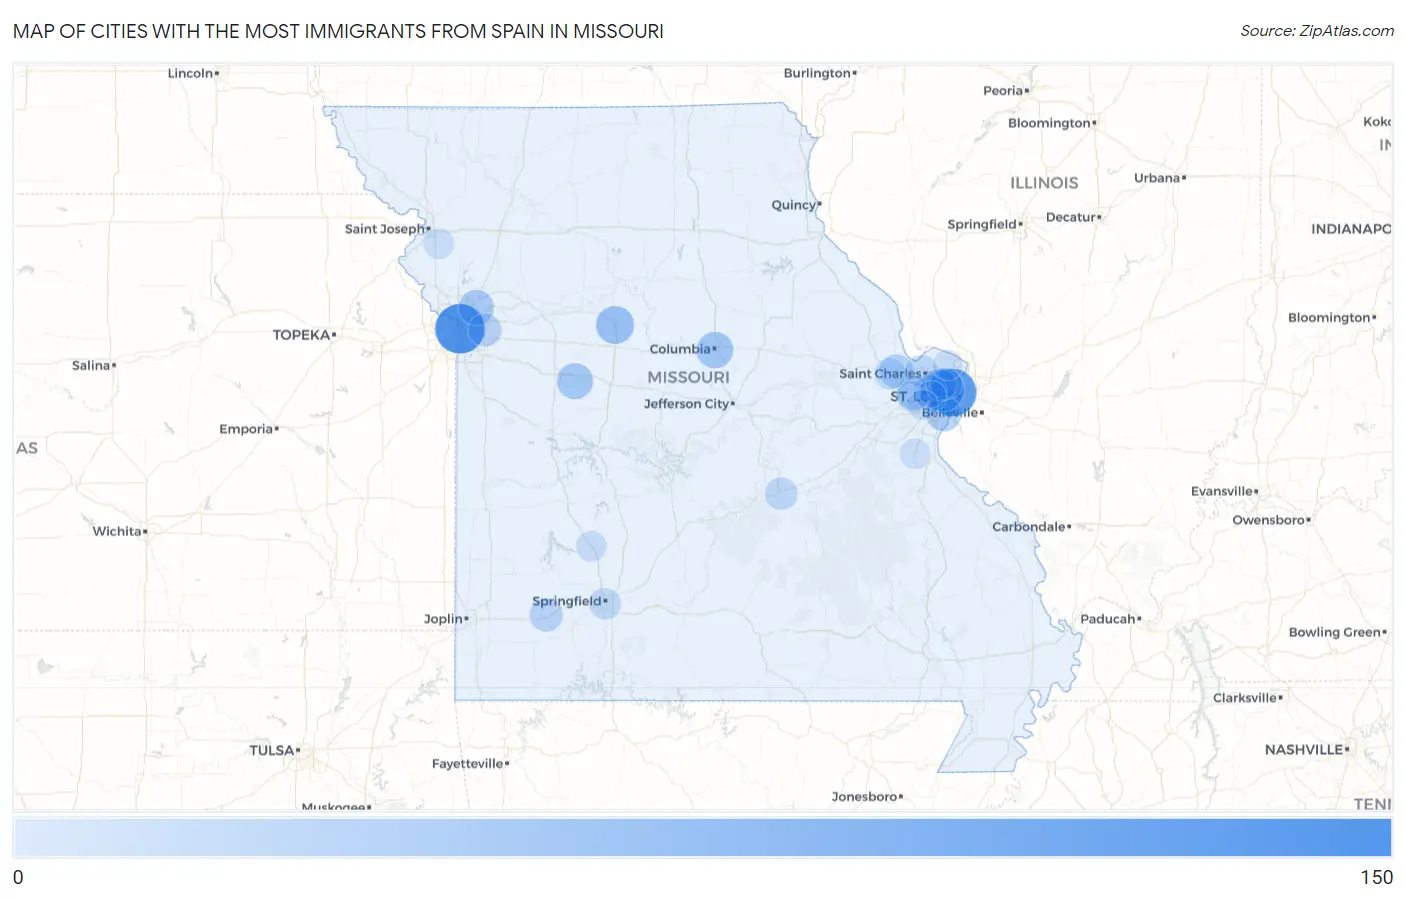Click the MISSOURI state label
The width and height of the screenshot is (1406, 899).
point(688,377)
